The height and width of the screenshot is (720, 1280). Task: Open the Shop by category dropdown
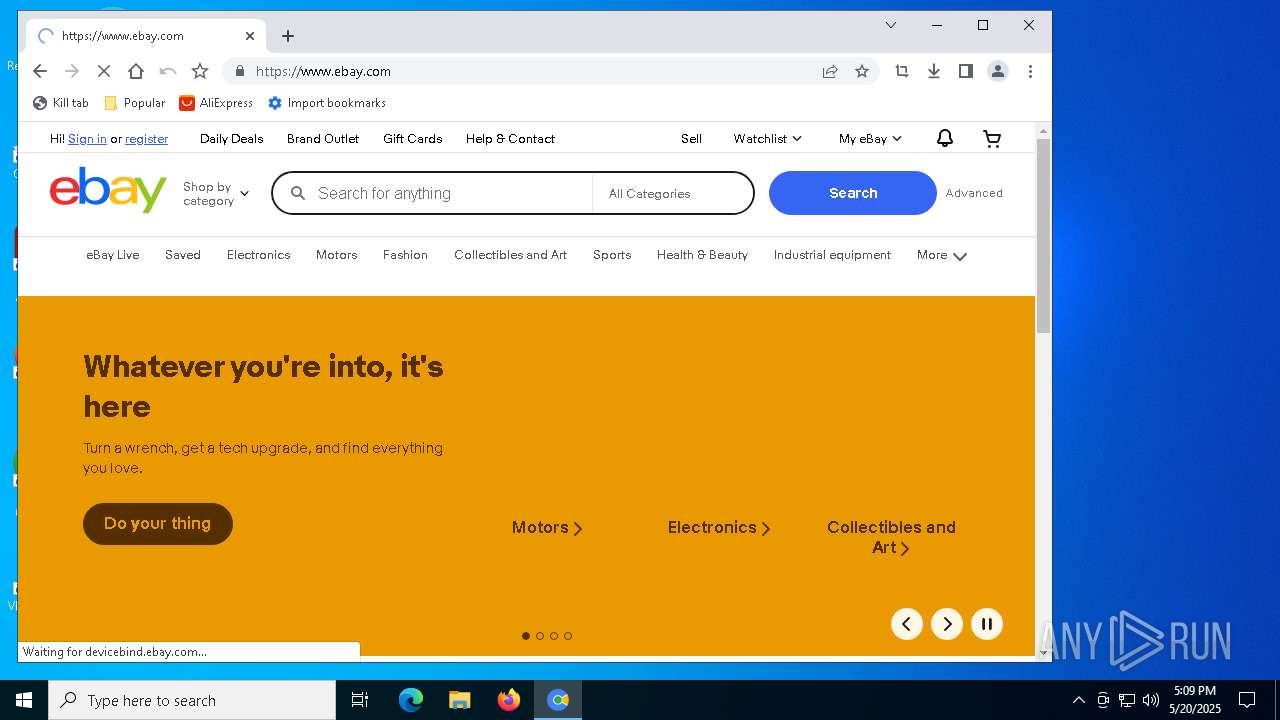216,194
